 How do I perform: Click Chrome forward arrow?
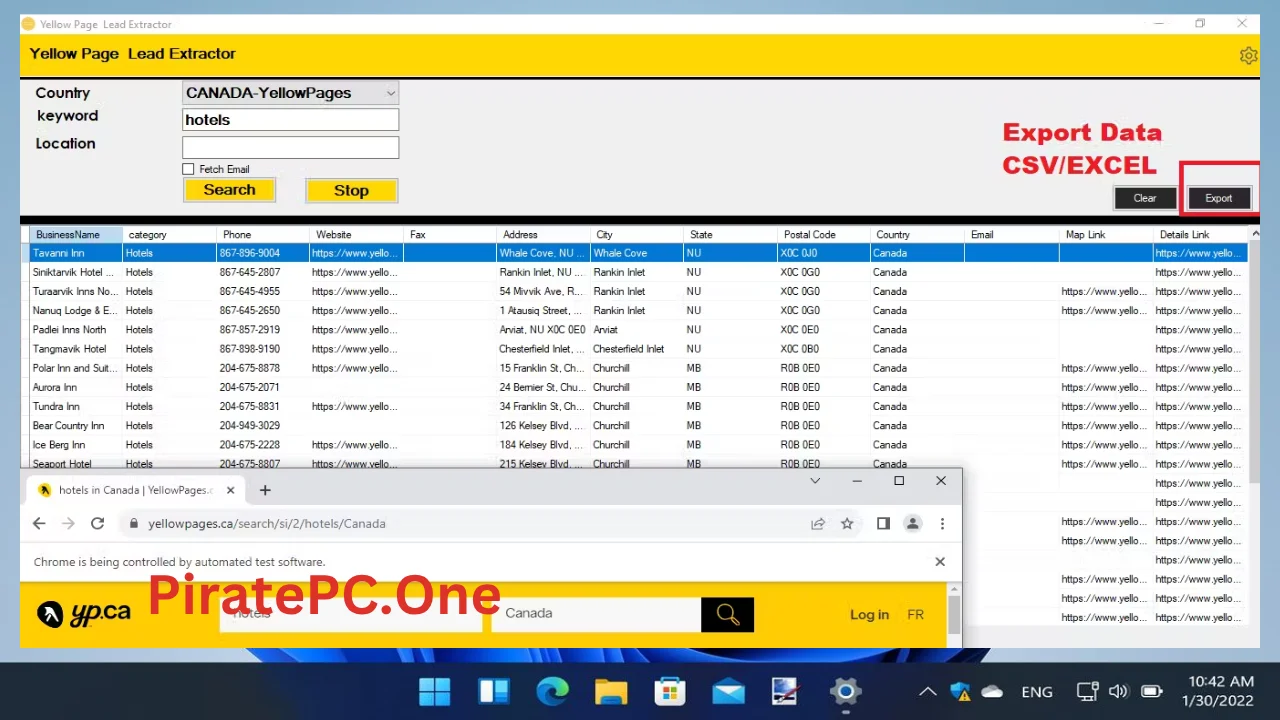click(68, 523)
